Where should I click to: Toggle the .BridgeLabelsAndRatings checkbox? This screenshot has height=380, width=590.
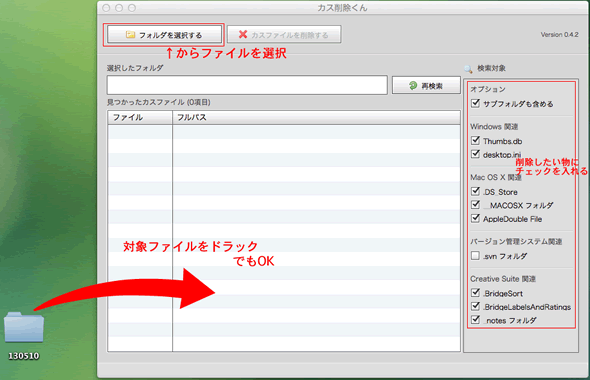tap(476, 307)
